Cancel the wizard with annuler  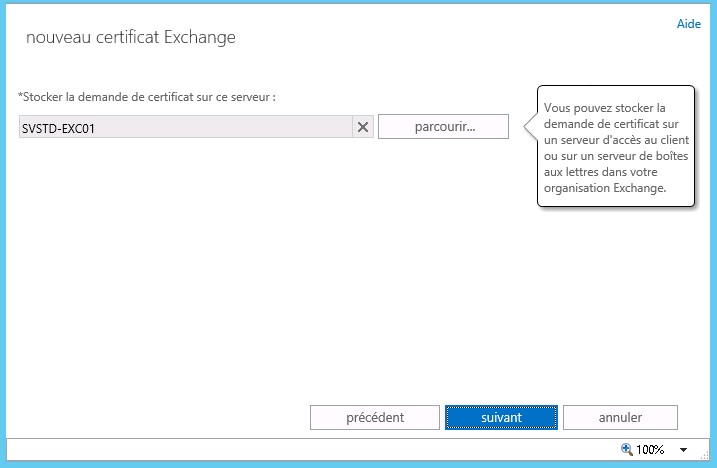point(620,417)
